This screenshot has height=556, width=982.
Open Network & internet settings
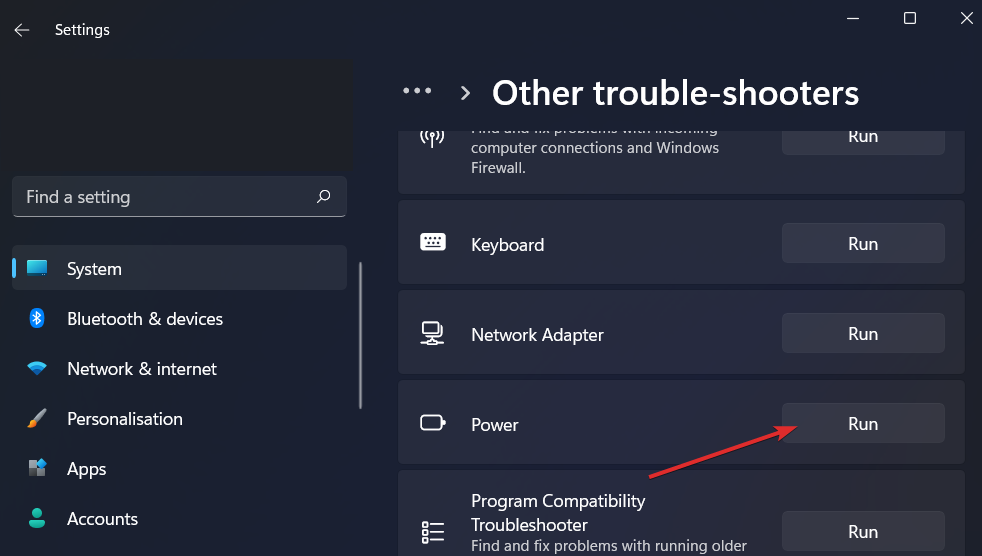(x=179, y=368)
